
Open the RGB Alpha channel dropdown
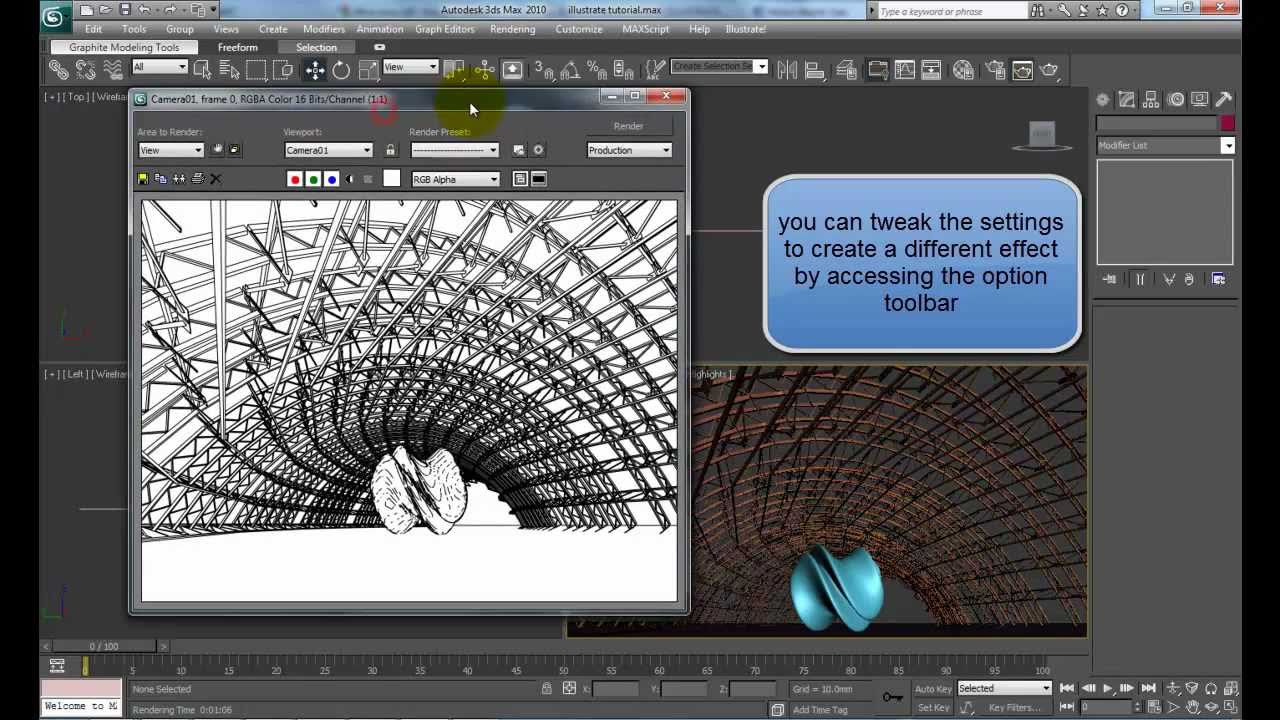(456, 179)
